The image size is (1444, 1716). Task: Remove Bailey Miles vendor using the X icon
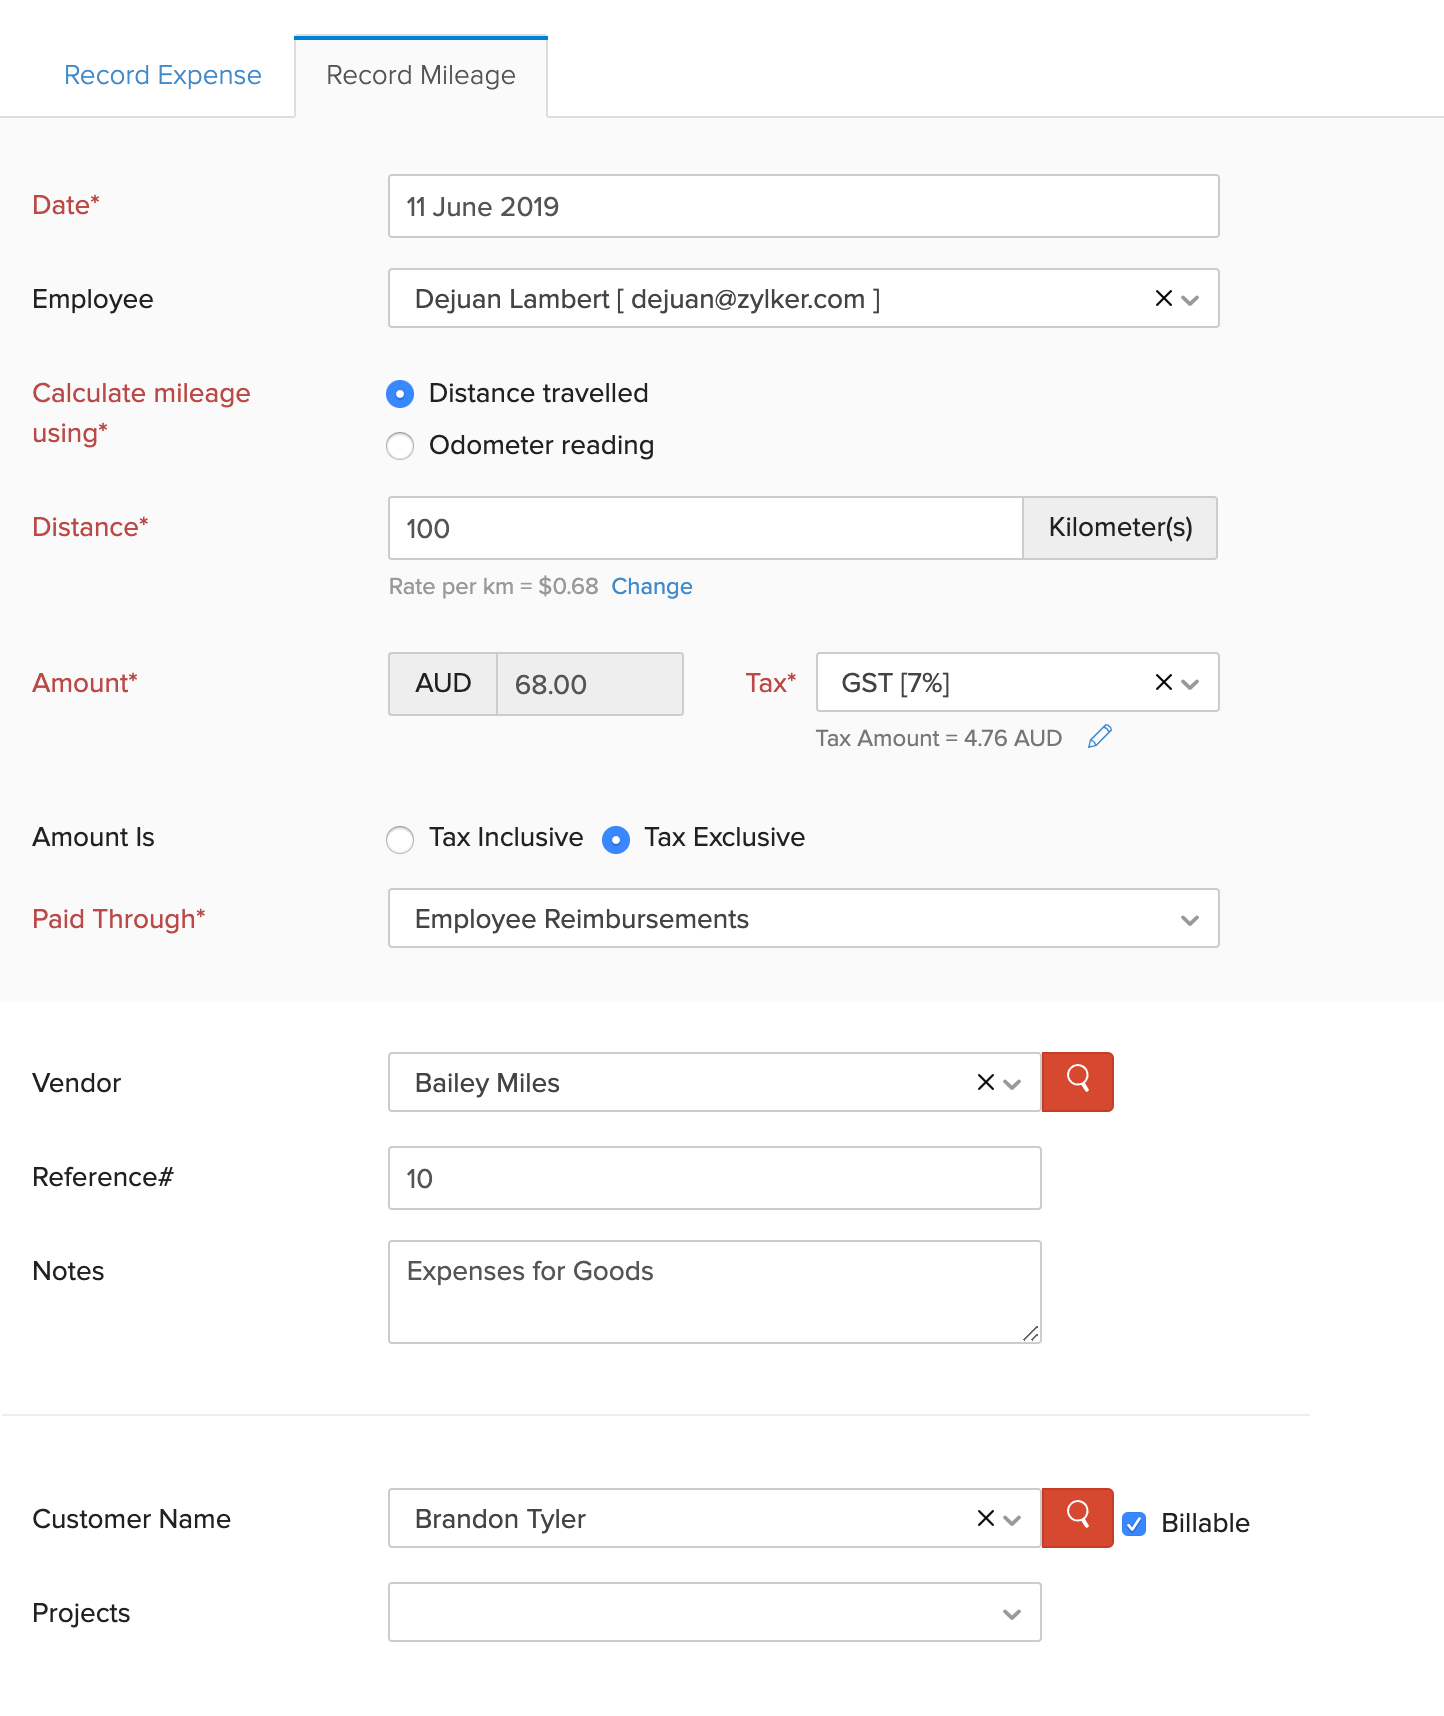coord(985,1082)
